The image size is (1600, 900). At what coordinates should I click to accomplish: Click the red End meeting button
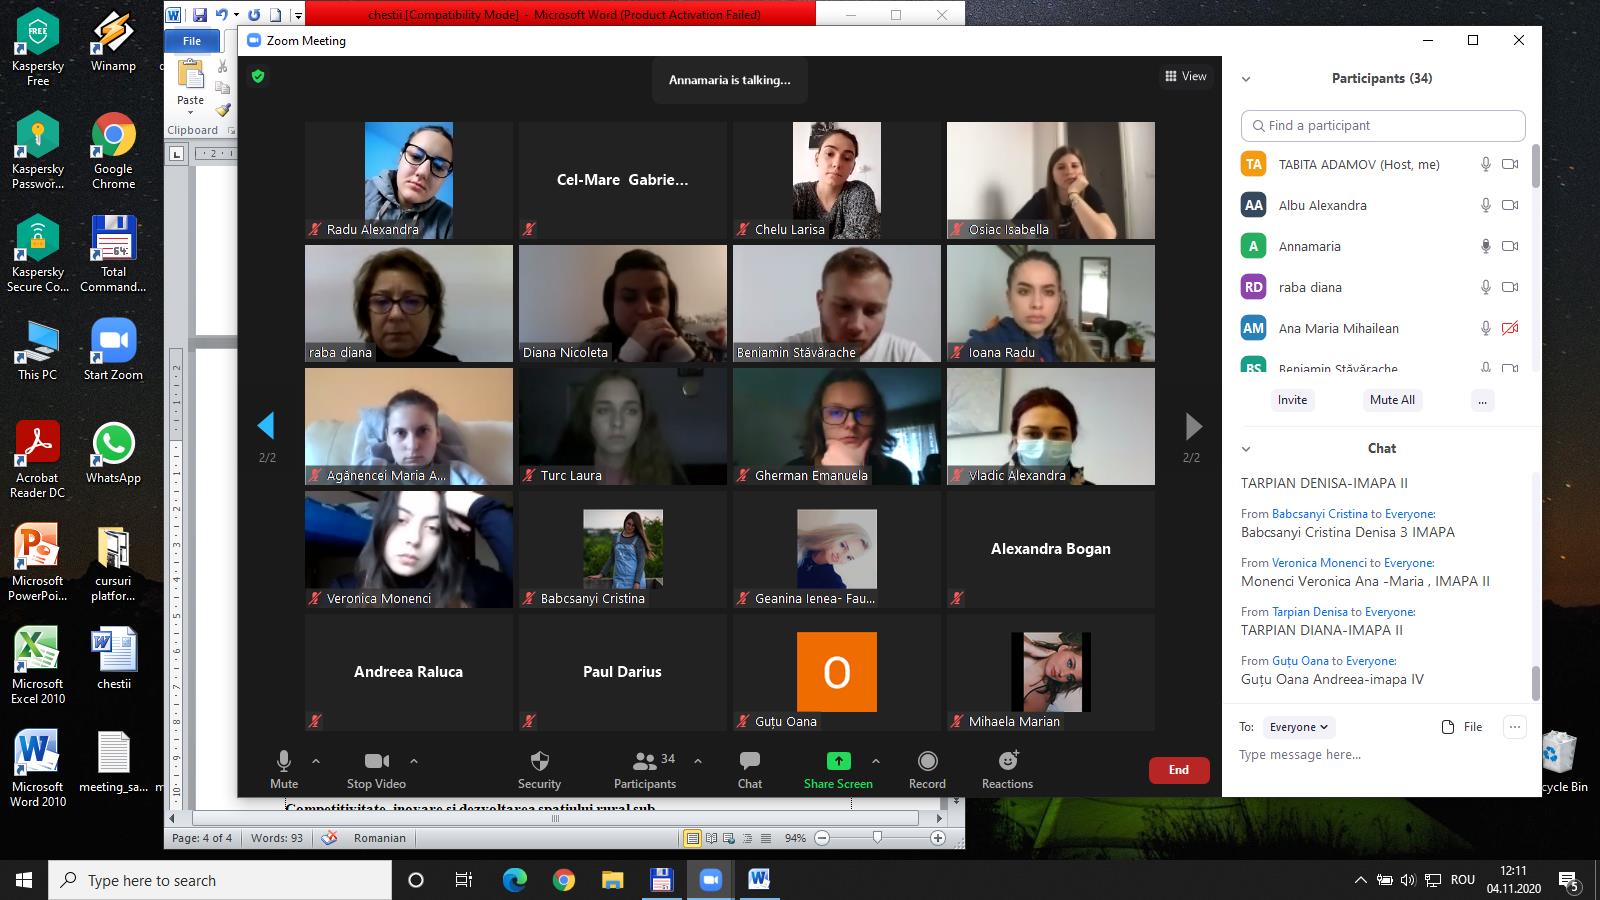[x=1179, y=770]
